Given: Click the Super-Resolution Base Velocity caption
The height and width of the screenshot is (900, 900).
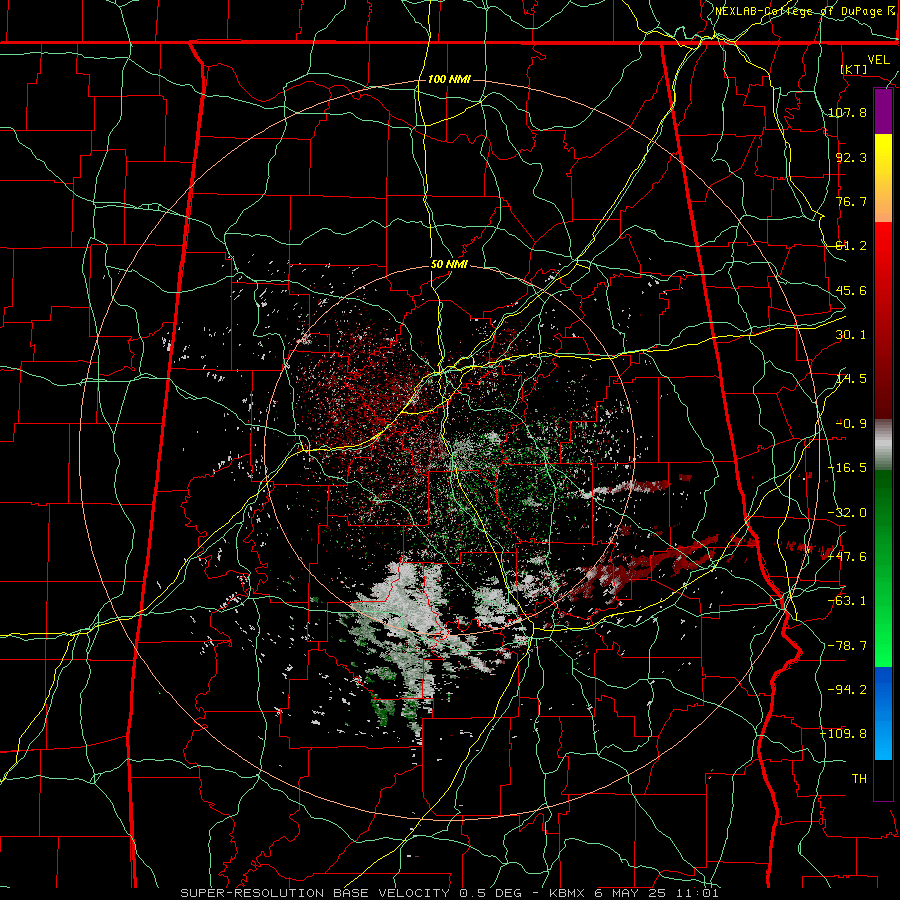Looking at the screenshot, I should pyautogui.click(x=449, y=893).
